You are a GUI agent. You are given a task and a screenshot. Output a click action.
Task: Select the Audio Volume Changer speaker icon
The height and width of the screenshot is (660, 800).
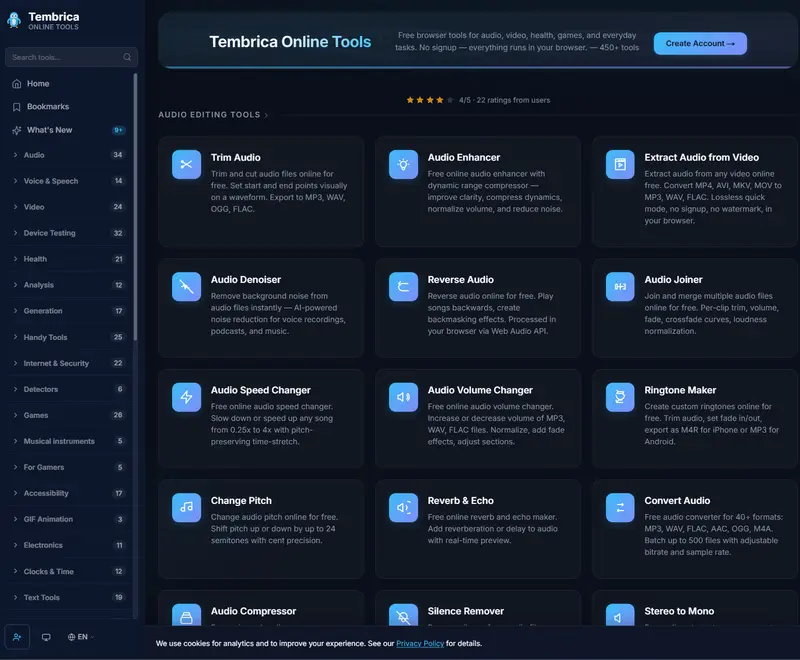403,397
